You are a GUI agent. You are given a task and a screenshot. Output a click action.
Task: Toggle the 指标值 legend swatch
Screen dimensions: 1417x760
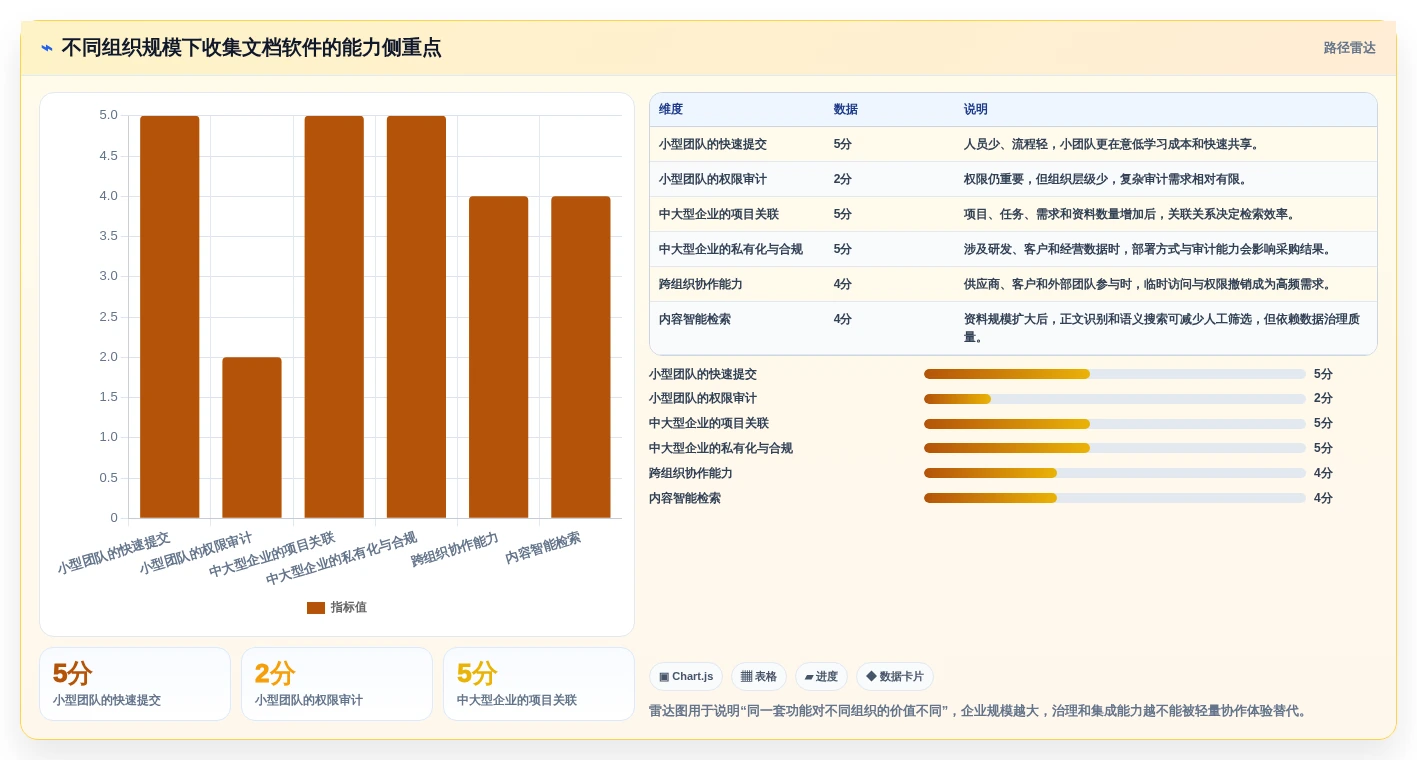(316, 607)
